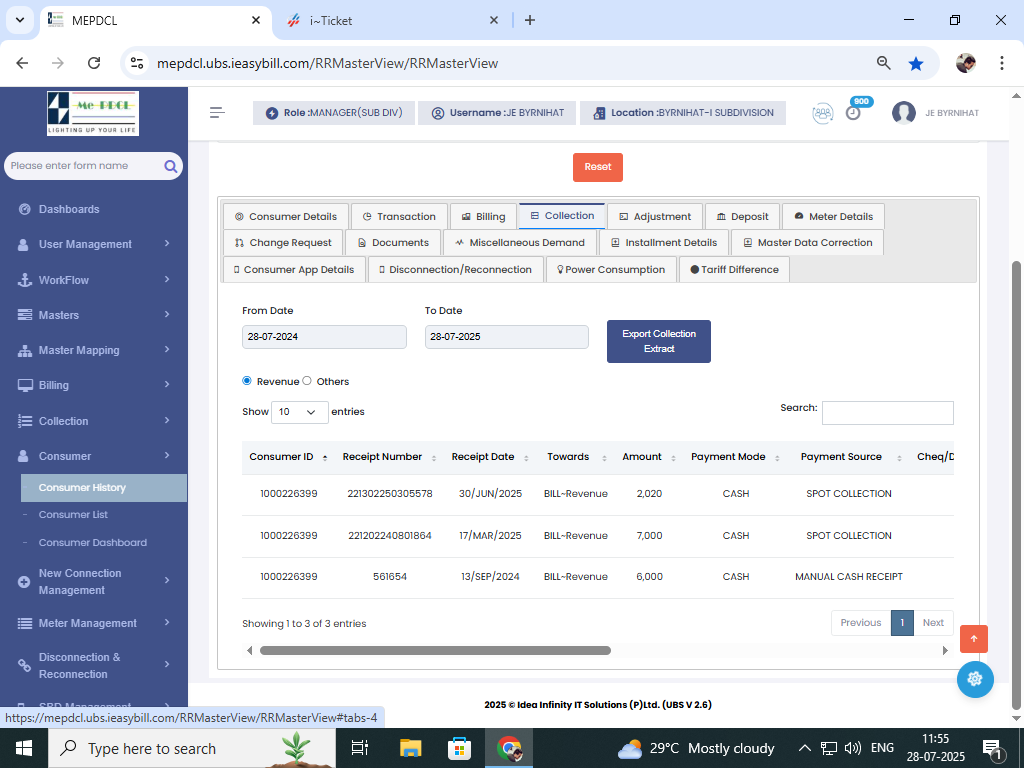Switch to the Billing tab
Image resolution: width=1024 pixels, height=768 pixels.
coord(483,216)
